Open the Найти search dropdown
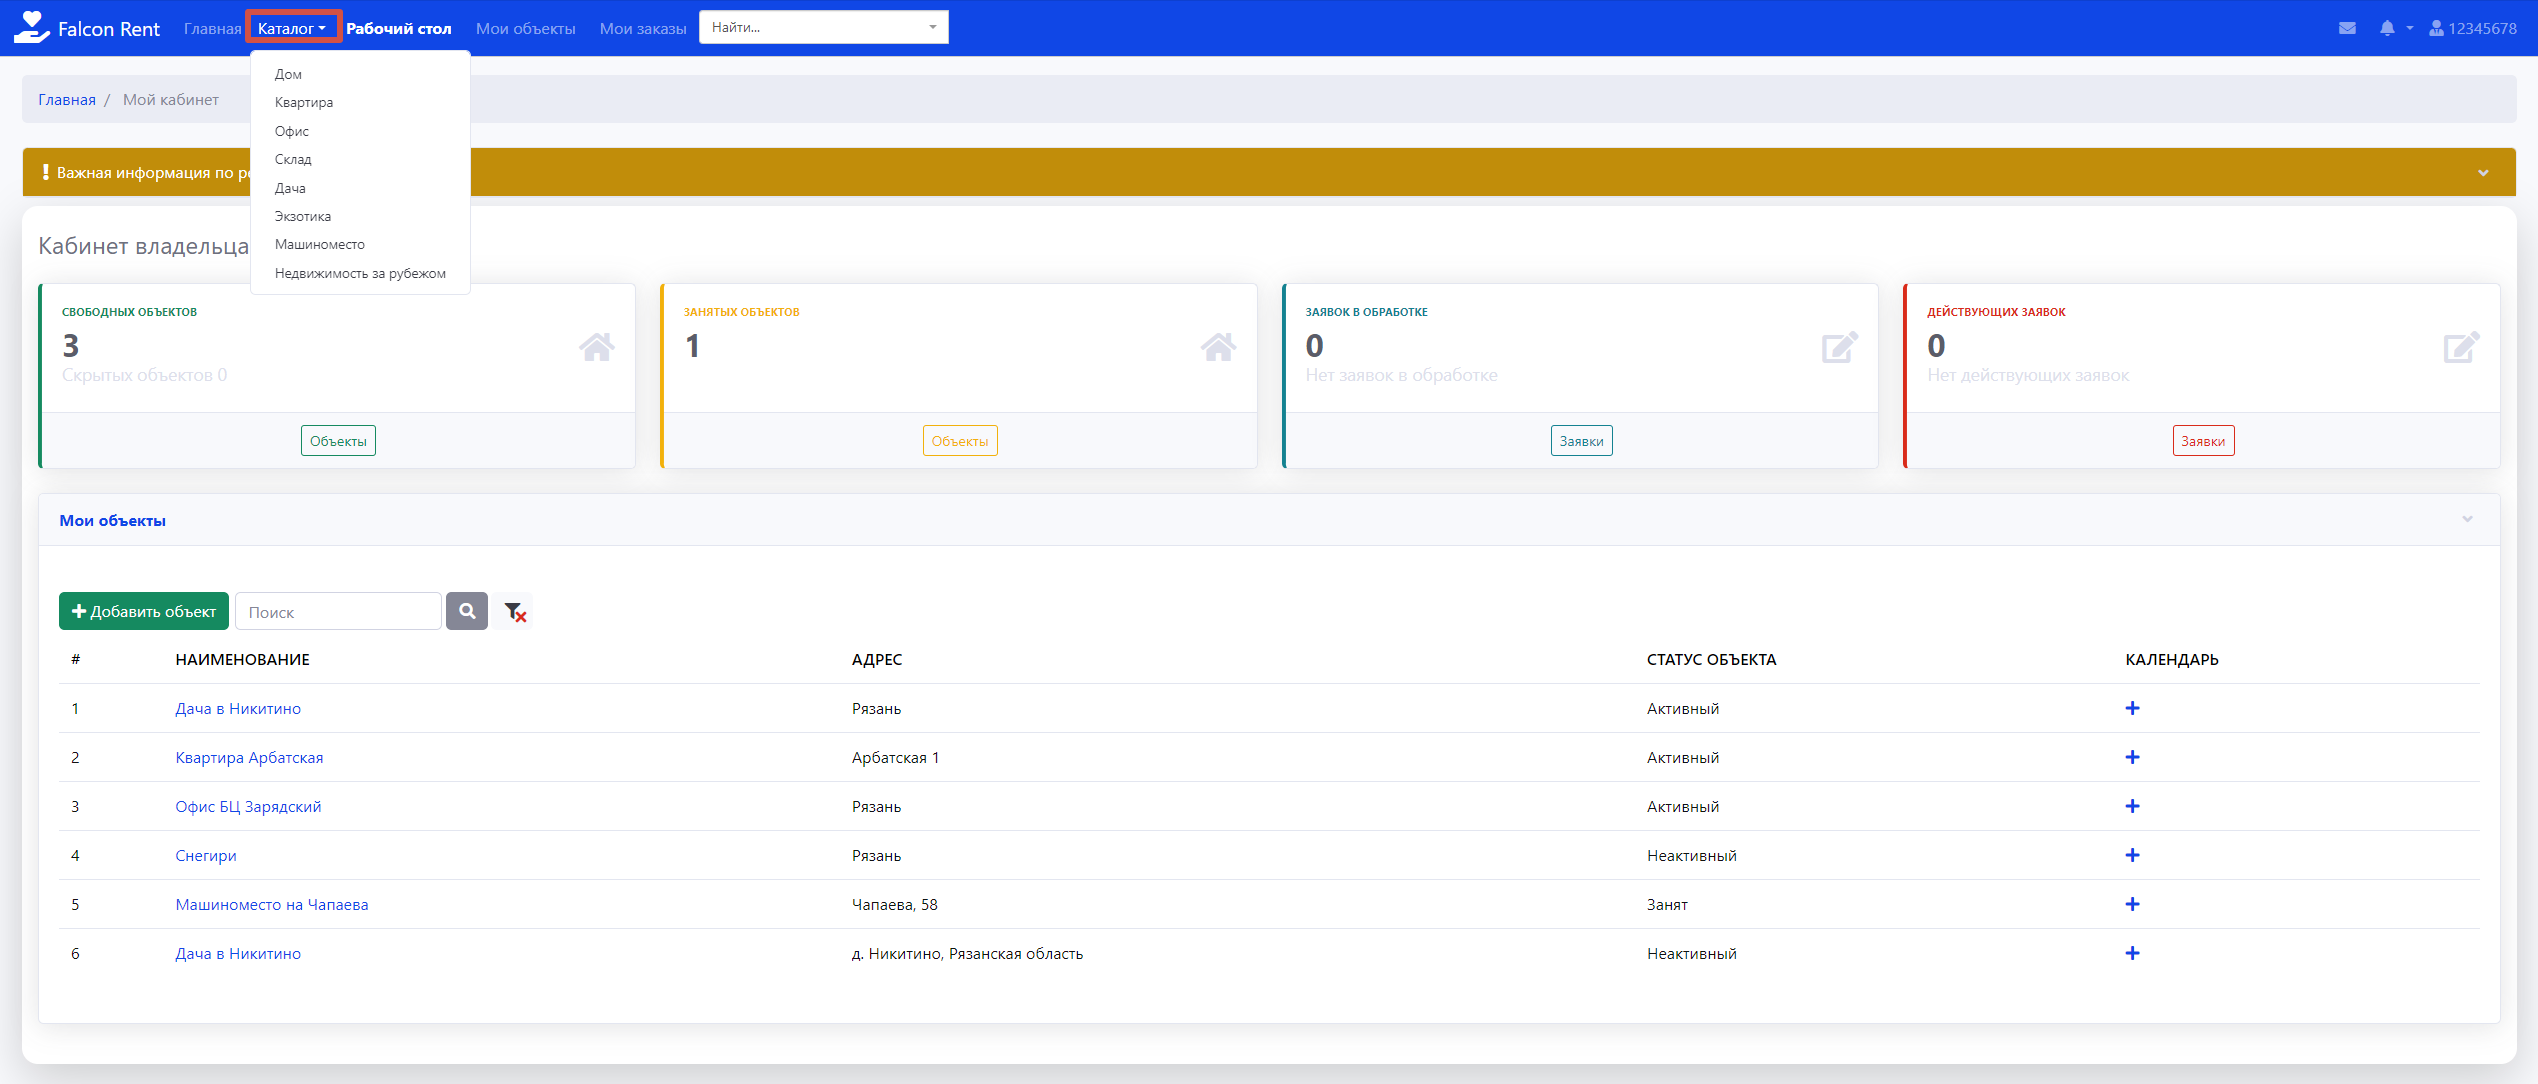 pos(823,27)
